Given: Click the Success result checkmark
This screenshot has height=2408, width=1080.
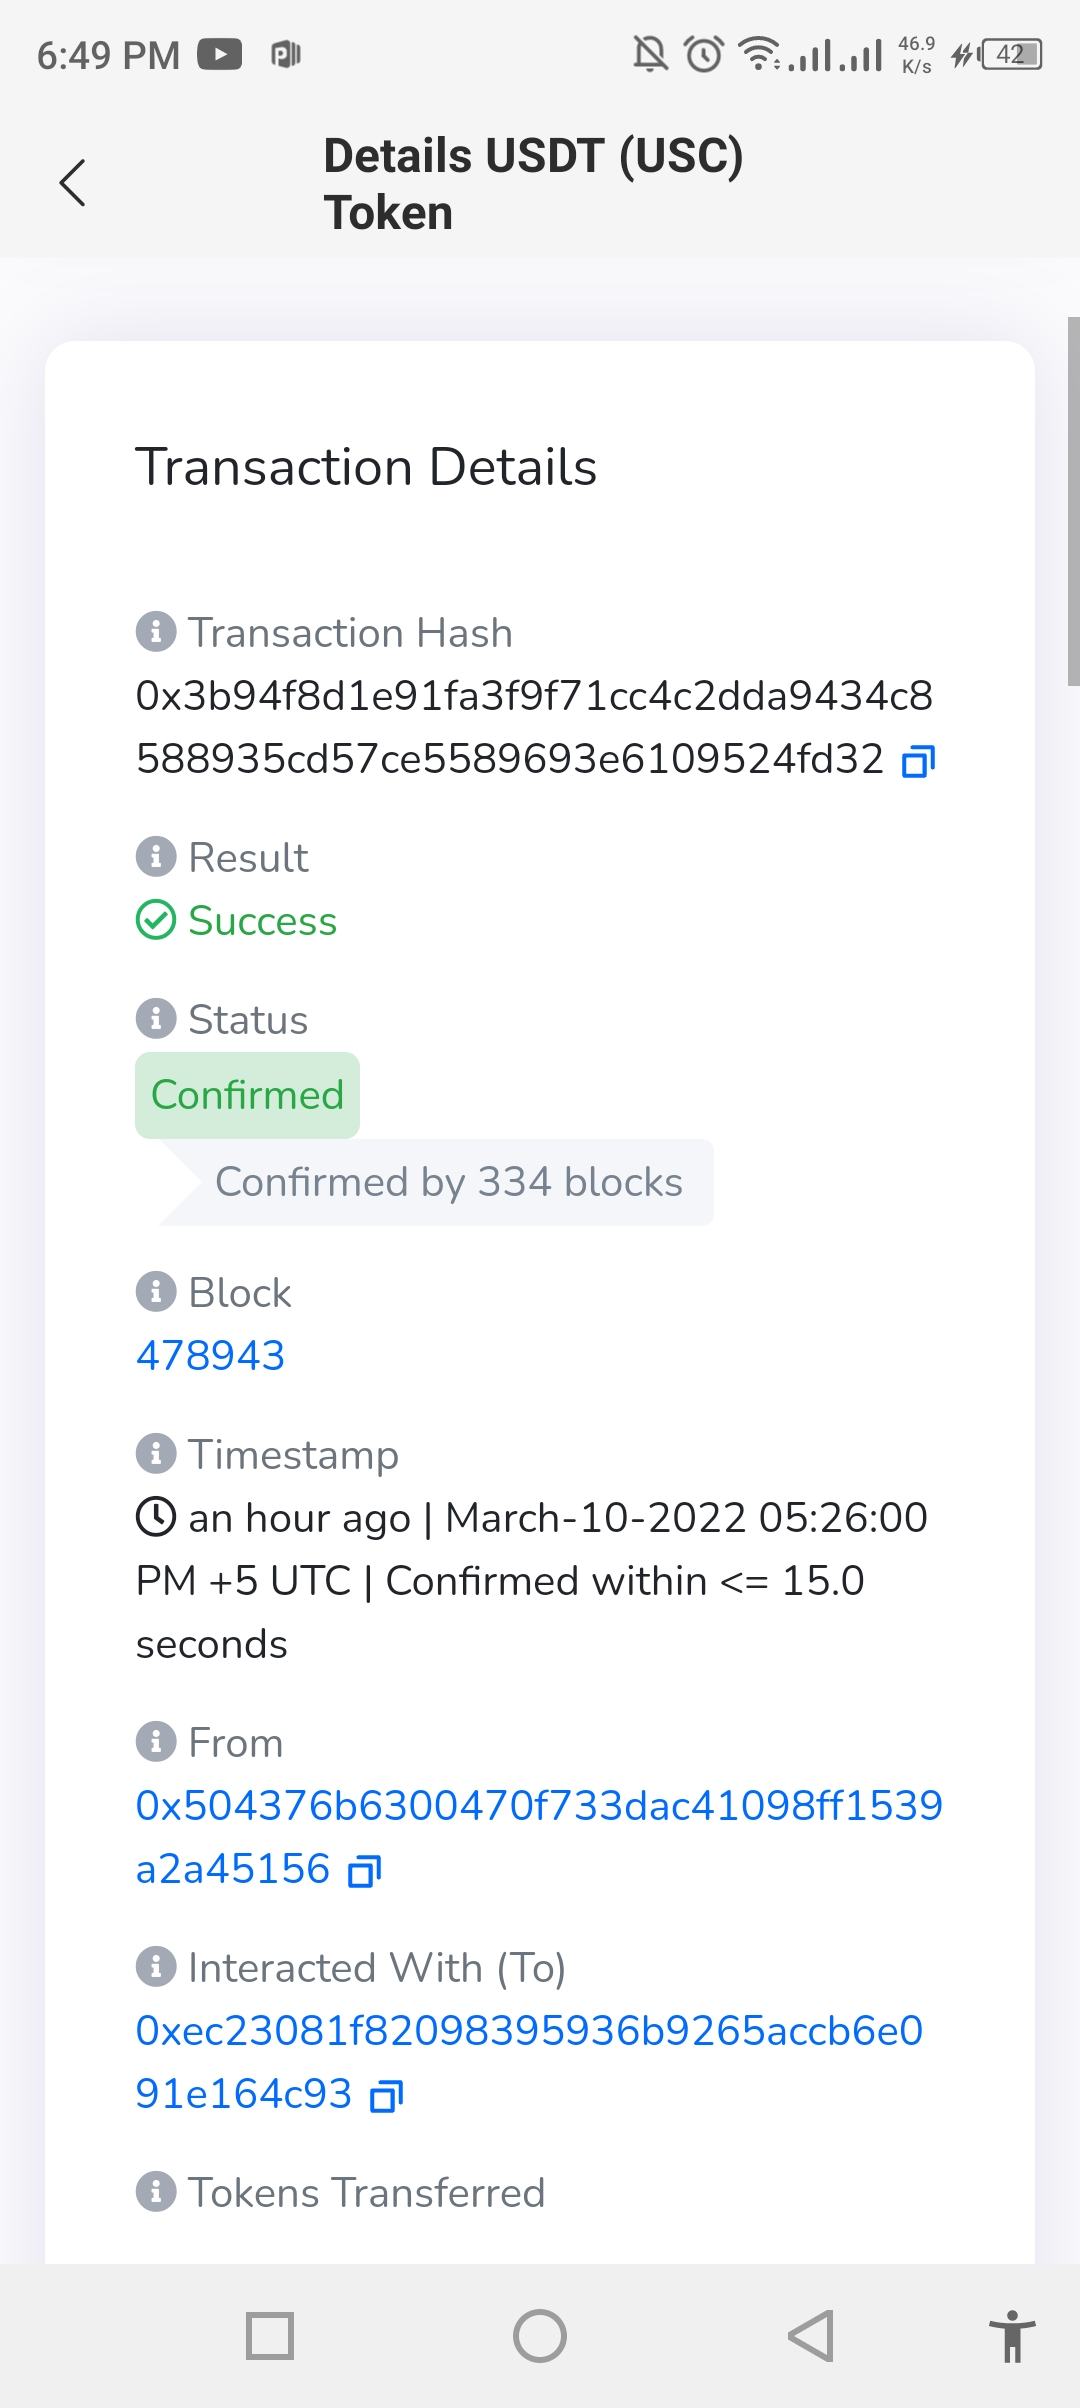Looking at the screenshot, I should [157, 921].
